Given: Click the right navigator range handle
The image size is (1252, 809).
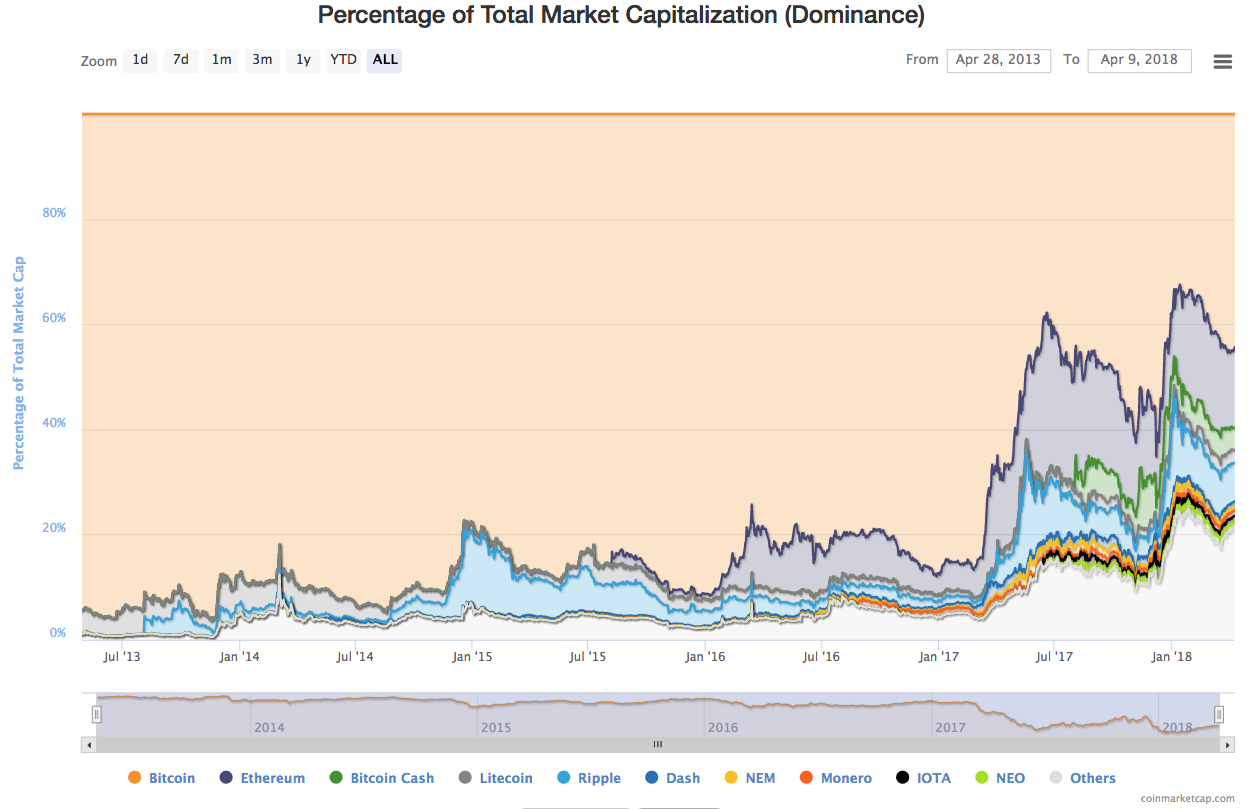Looking at the screenshot, I should click(1219, 714).
